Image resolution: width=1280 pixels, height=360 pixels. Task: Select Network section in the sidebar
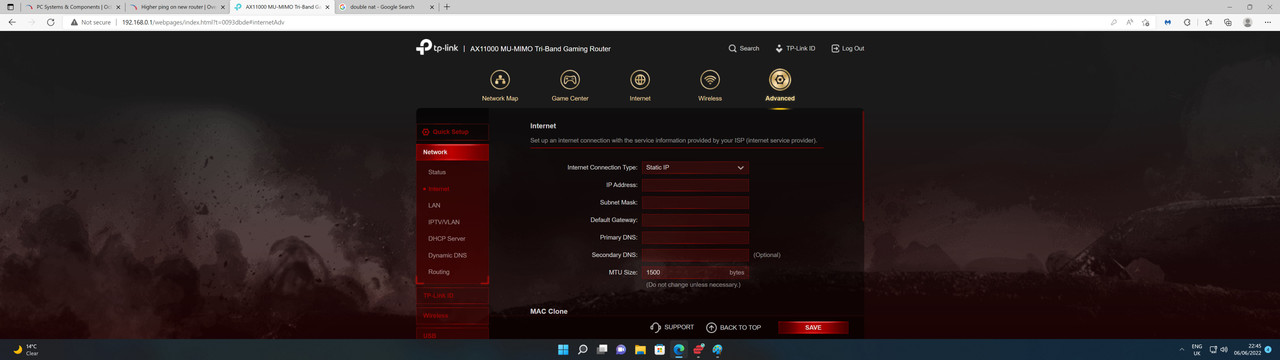tap(452, 152)
